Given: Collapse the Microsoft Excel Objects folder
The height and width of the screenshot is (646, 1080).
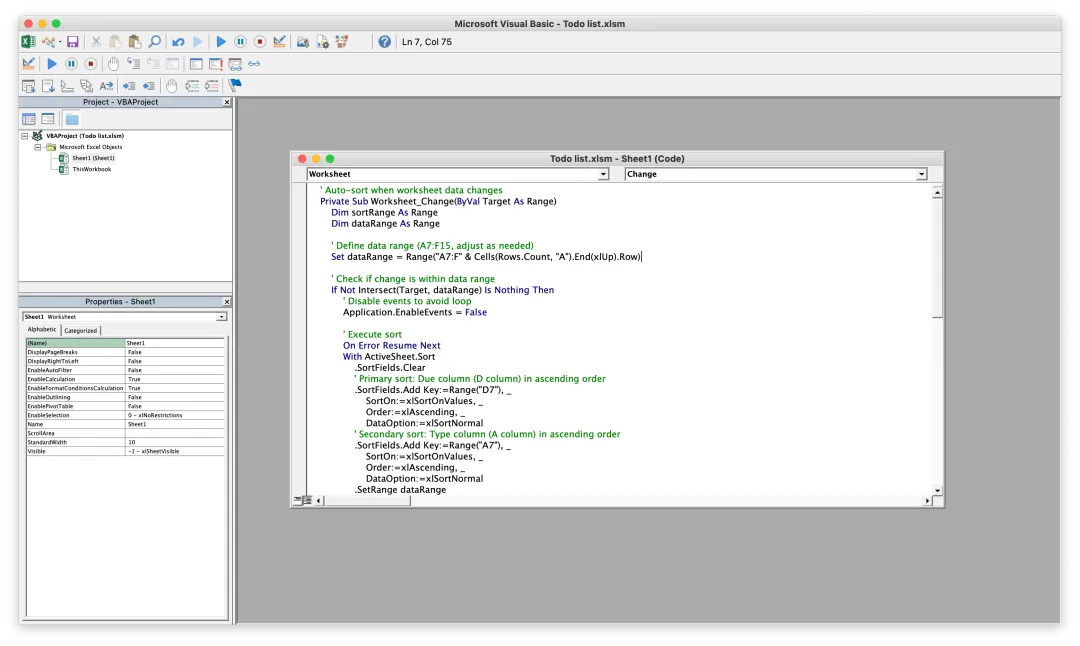Looking at the screenshot, I should 38,147.
